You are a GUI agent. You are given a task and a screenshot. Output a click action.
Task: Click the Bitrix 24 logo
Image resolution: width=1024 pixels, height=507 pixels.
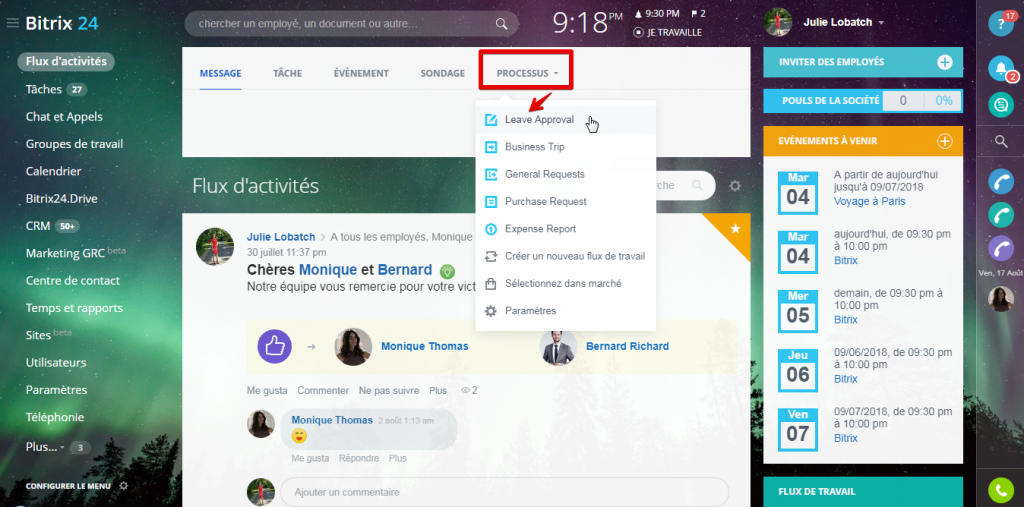pyautogui.click(x=62, y=24)
